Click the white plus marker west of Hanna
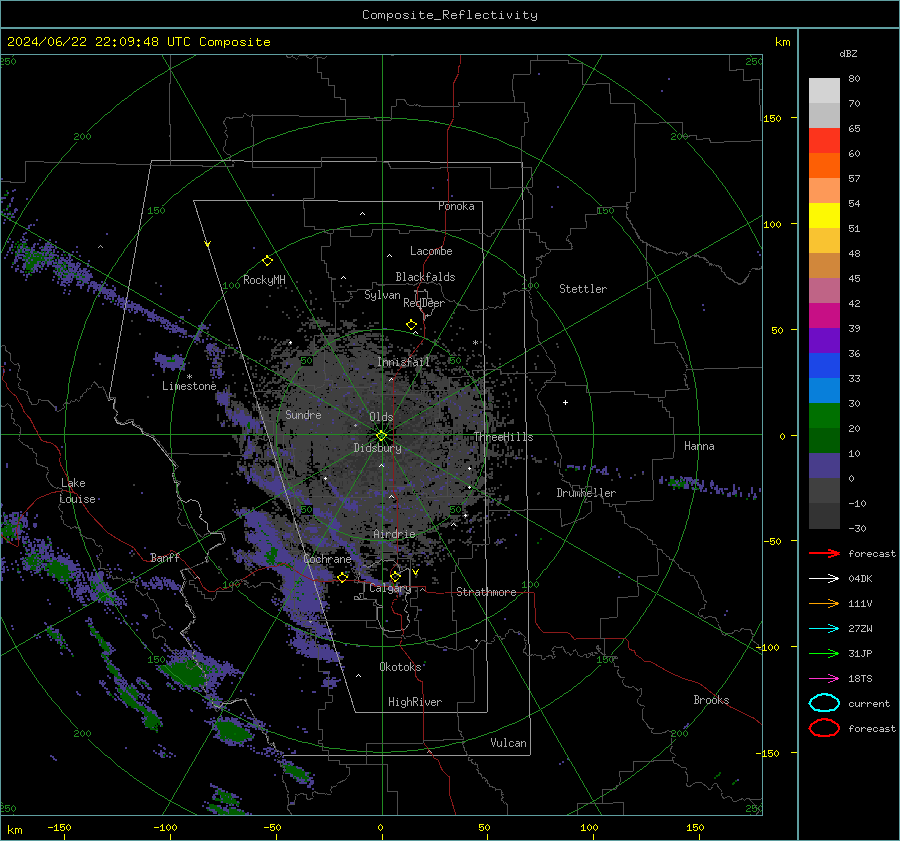 [565, 402]
